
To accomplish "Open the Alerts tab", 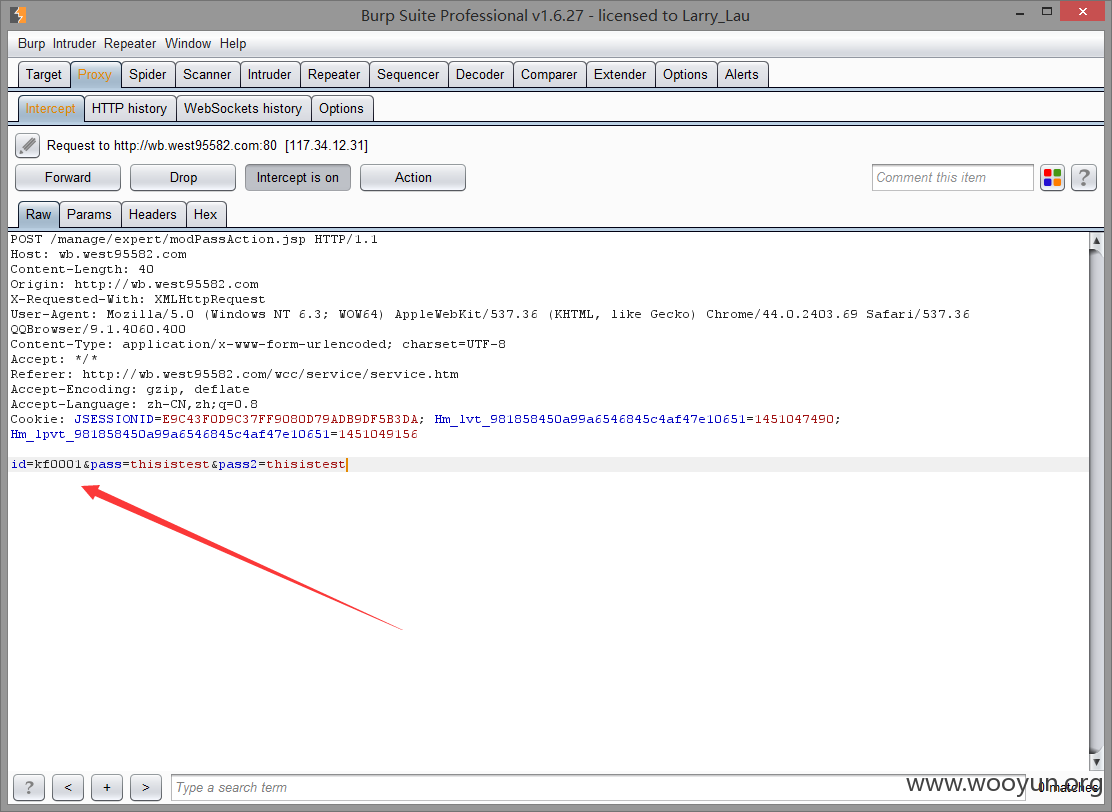I will coord(742,74).
